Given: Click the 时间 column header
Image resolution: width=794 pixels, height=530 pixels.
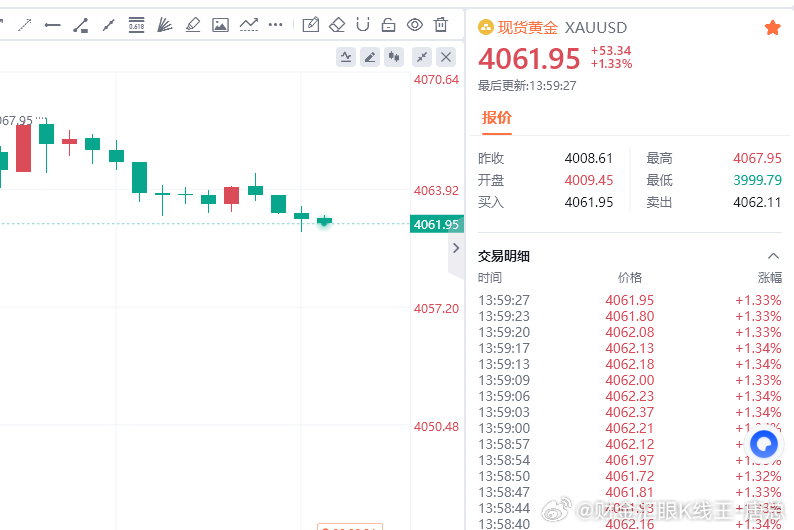Looking at the screenshot, I should [490, 277].
